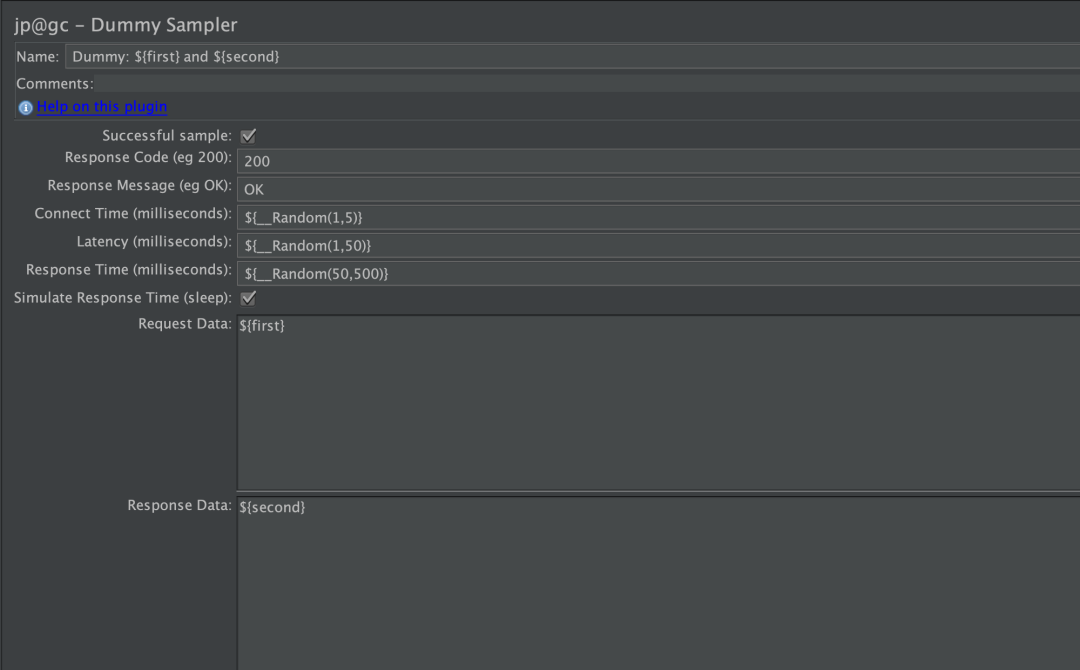
Task: Click the Response Code field showing 200
Action: pyautogui.click(x=658, y=161)
